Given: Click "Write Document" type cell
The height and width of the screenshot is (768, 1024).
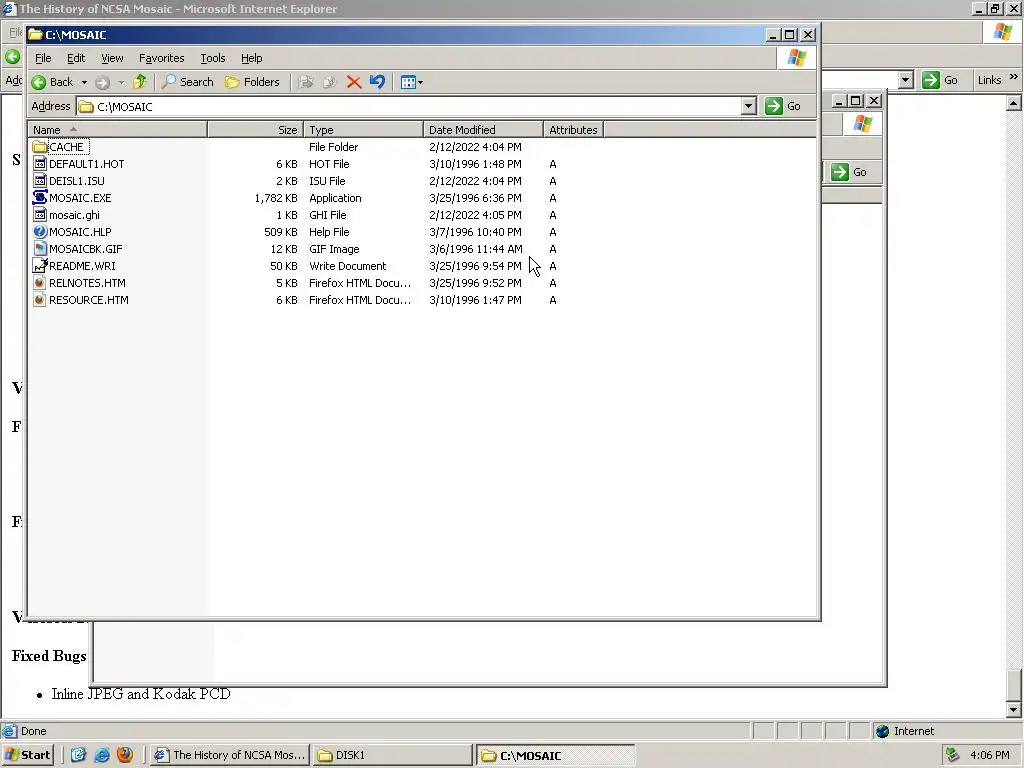Looking at the screenshot, I should 347,266.
